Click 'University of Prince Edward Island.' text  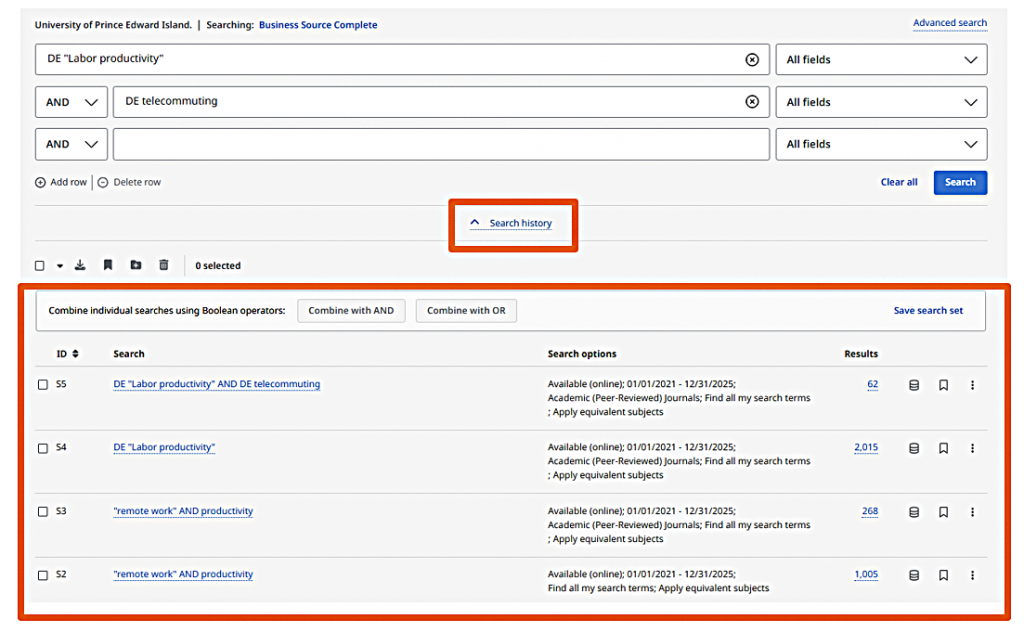[113, 25]
